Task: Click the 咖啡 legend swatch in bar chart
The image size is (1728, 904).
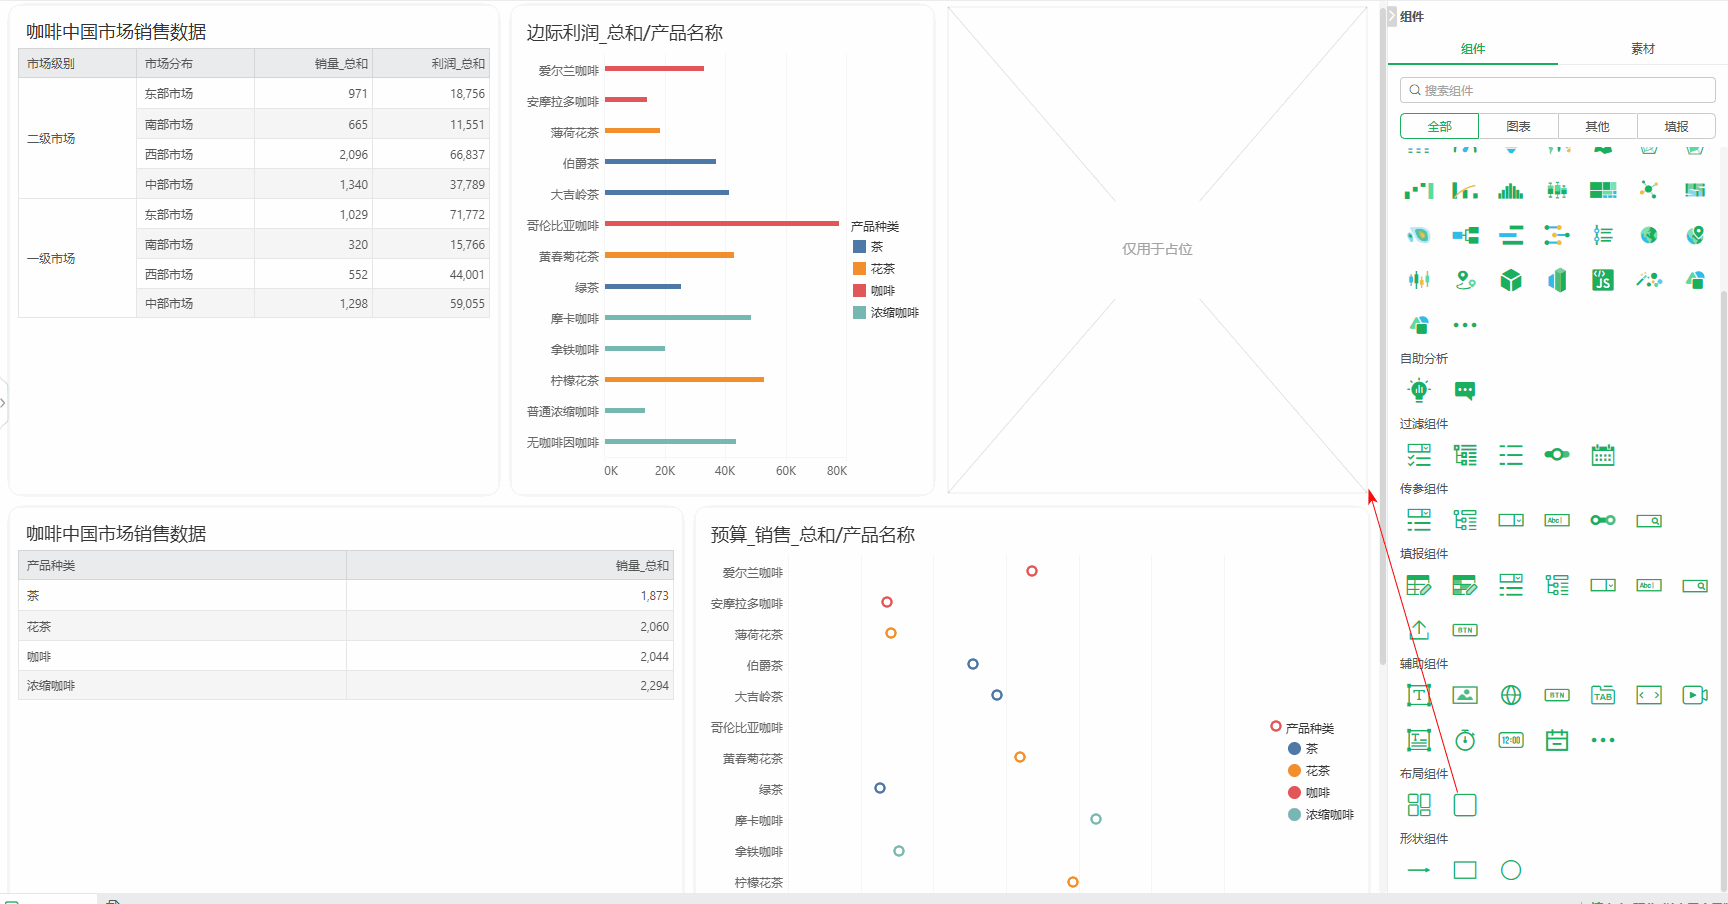Action: [859, 290]
